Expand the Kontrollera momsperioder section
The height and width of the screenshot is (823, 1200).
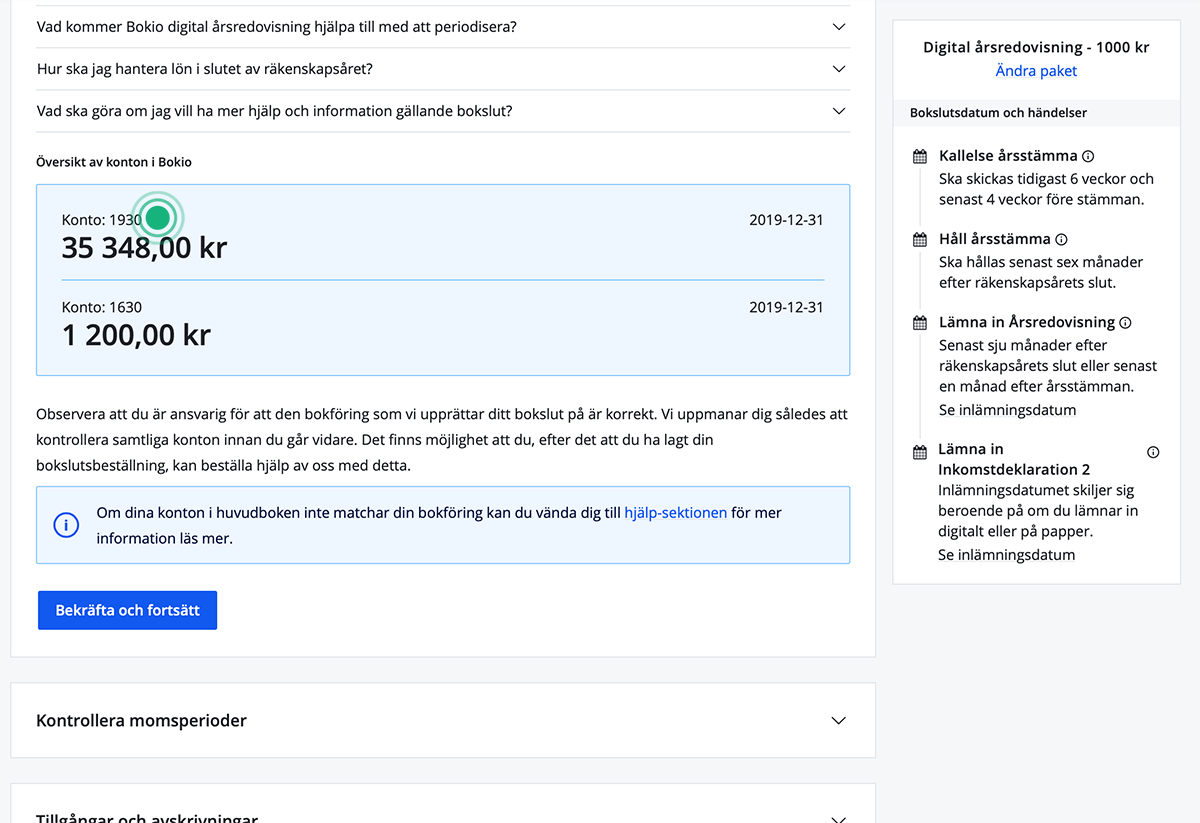point(839,721)
